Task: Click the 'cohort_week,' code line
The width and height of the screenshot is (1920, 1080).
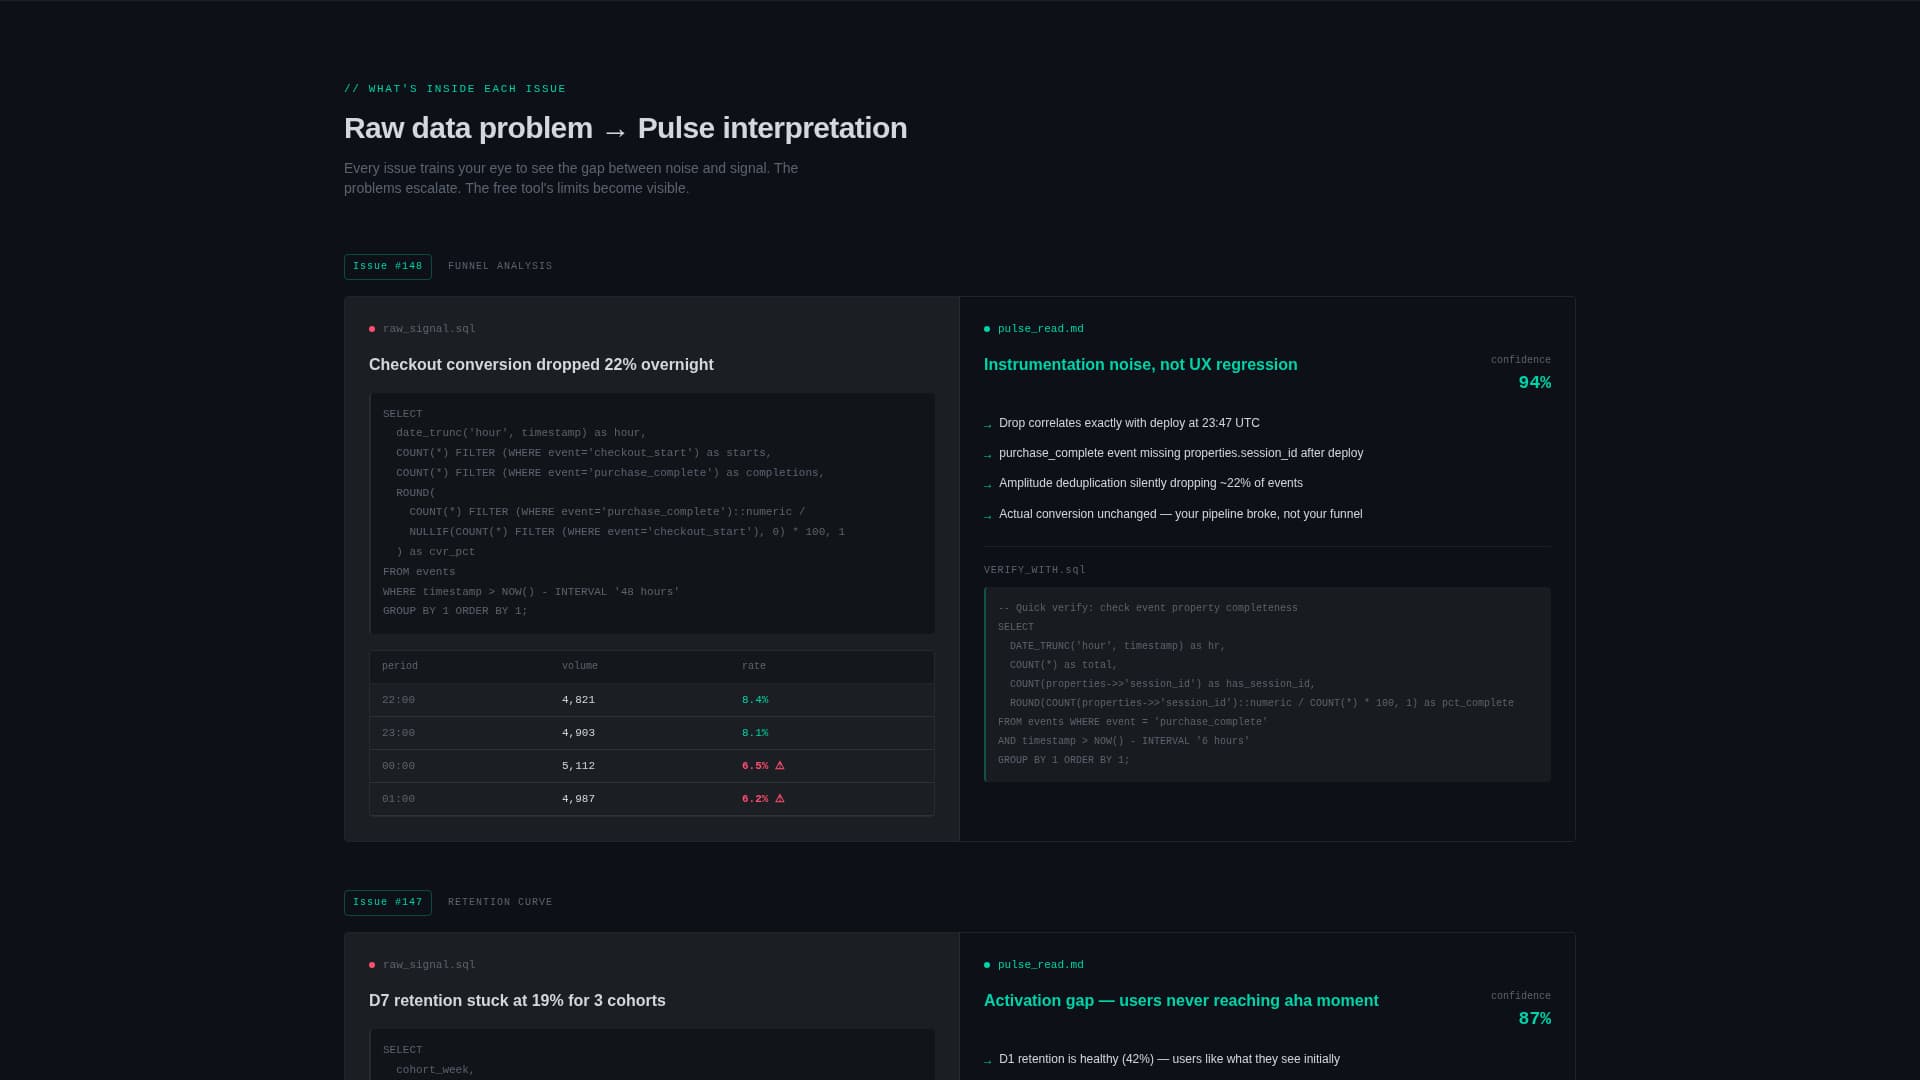Action: point(435,1070)
